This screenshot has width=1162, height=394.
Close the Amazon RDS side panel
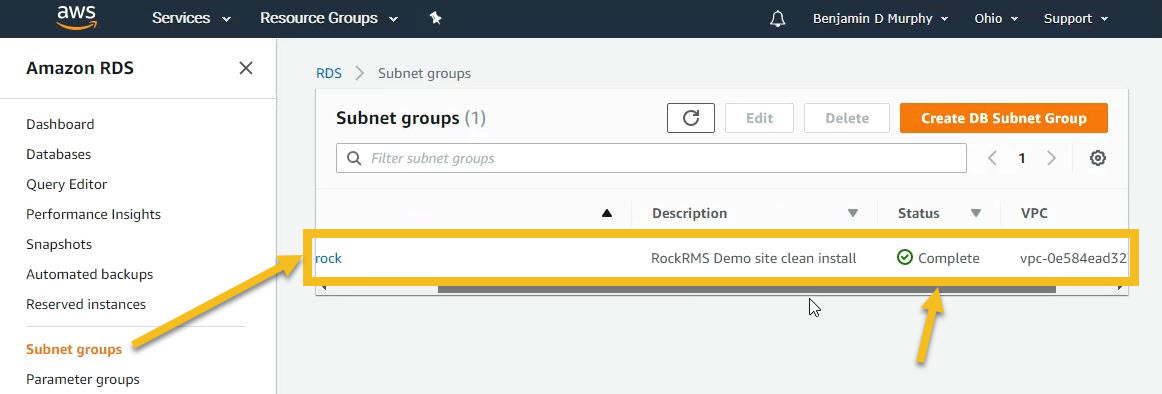[x=246, y=68]
